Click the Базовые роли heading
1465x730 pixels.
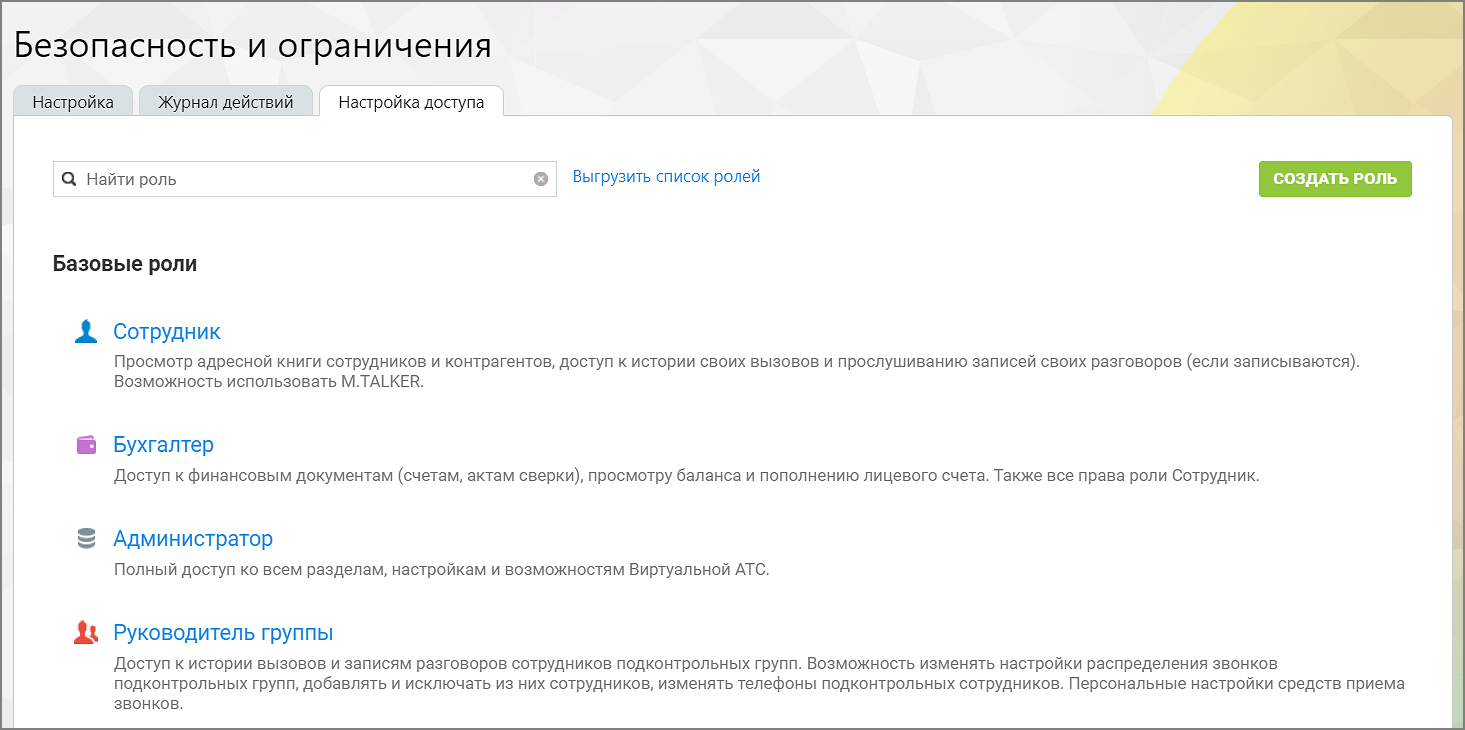(x=125, y=264)
